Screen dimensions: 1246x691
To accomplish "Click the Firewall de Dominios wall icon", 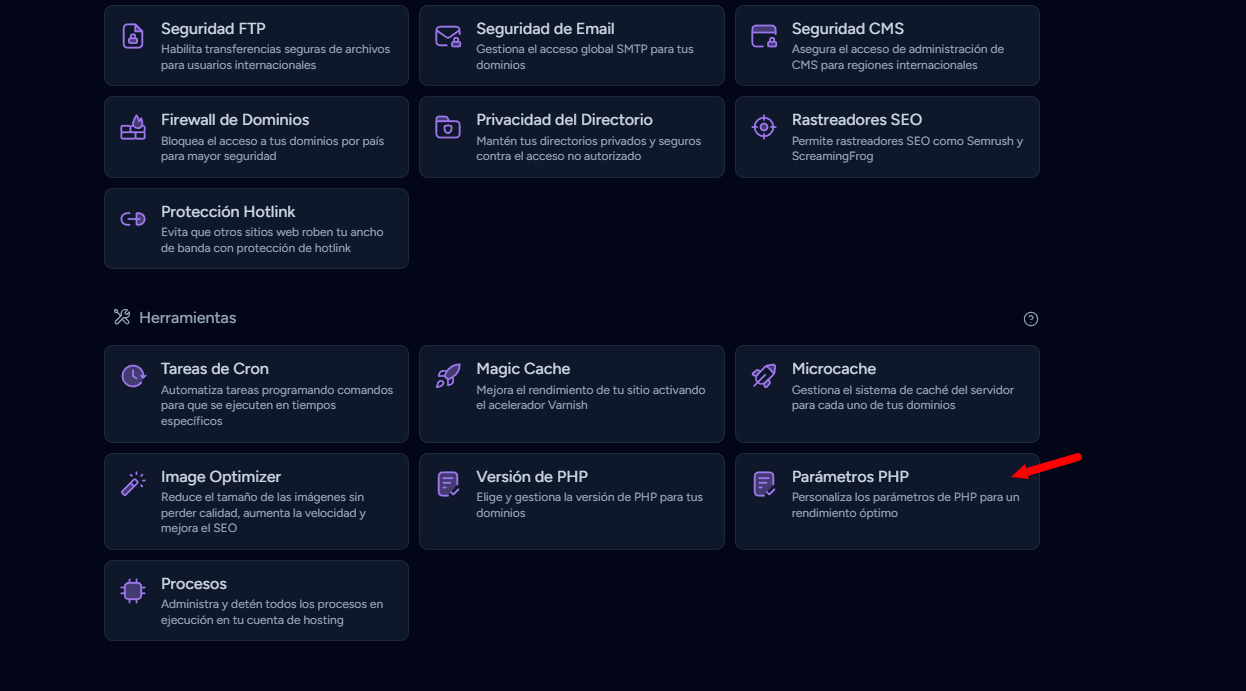I will (x=133, y=128).
